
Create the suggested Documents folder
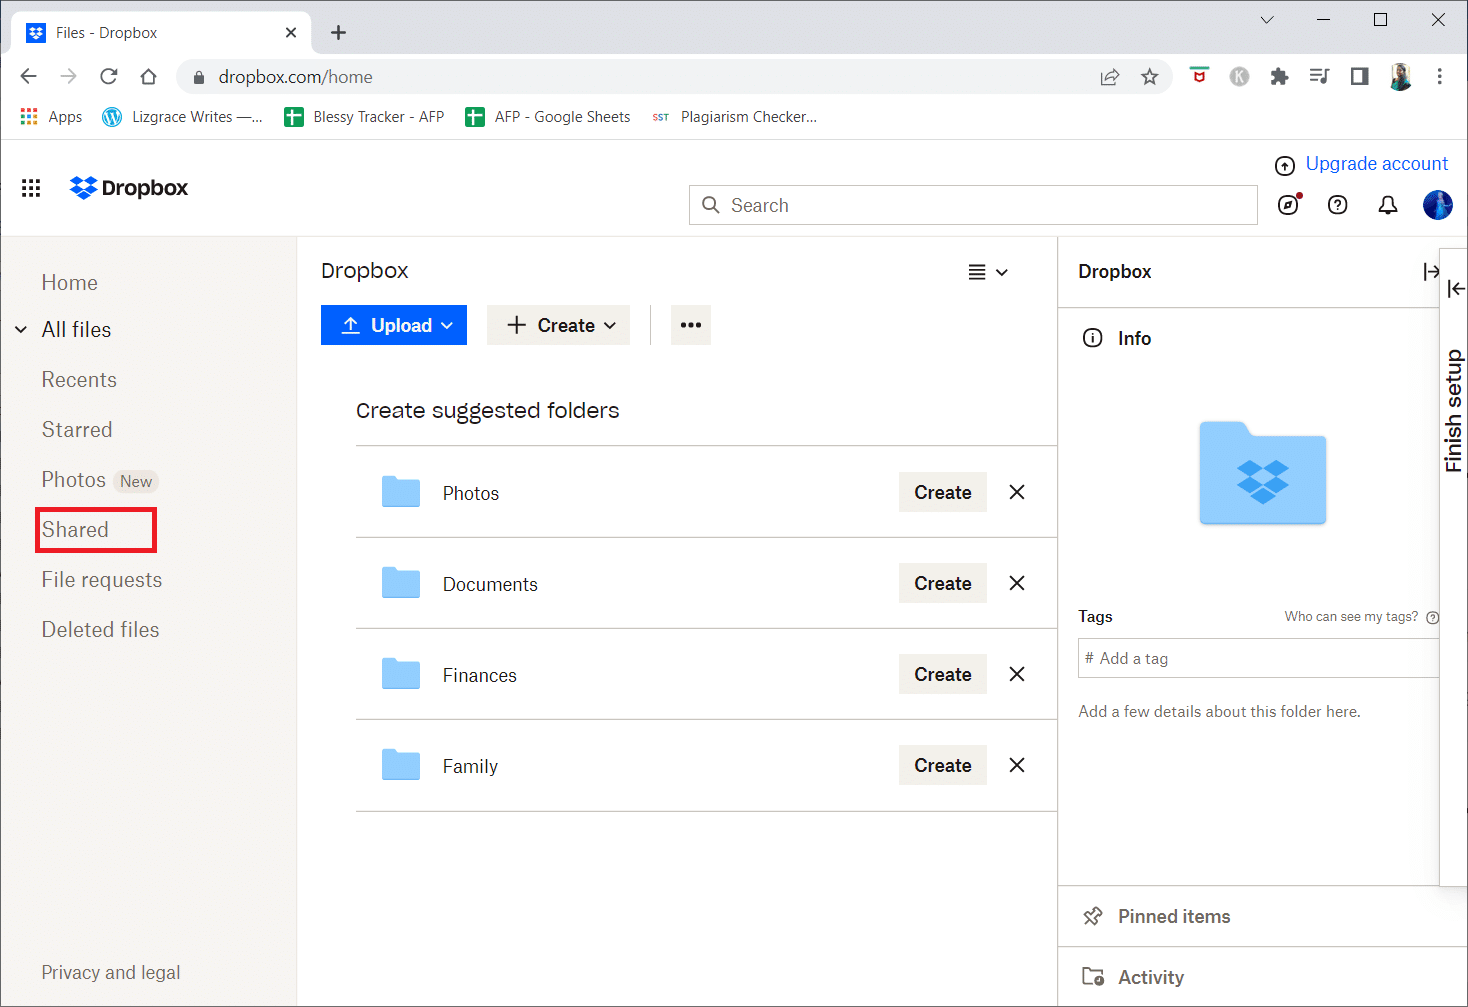point(943,583)
